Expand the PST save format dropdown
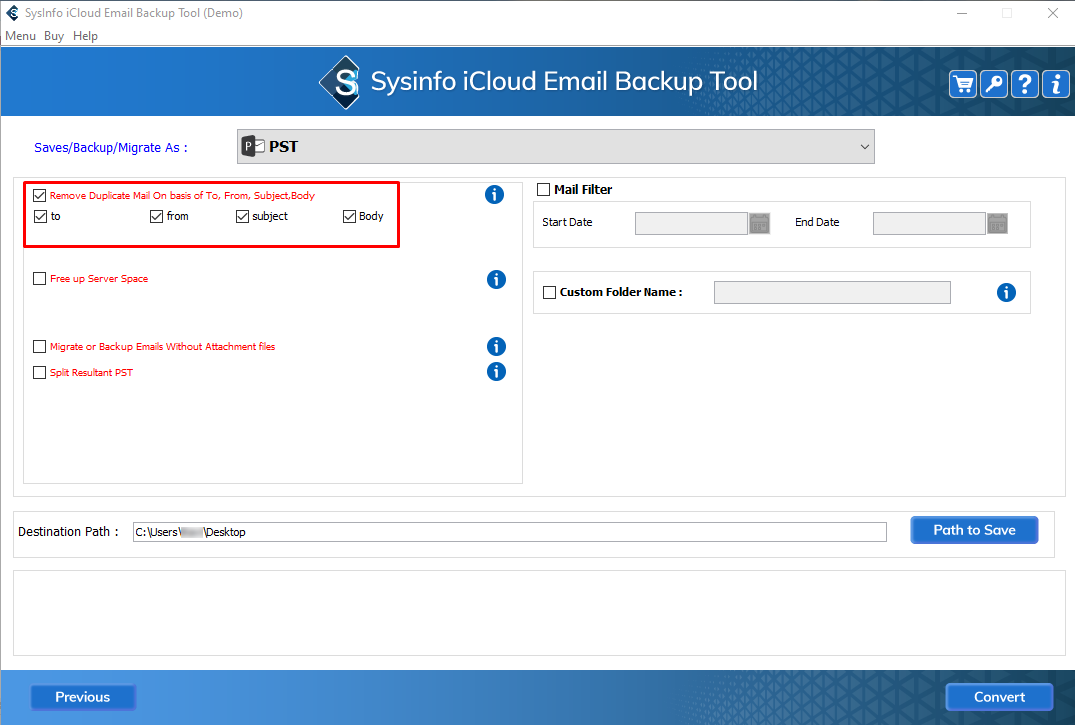This screenshot has height=725, width=1075. [864, 147]
